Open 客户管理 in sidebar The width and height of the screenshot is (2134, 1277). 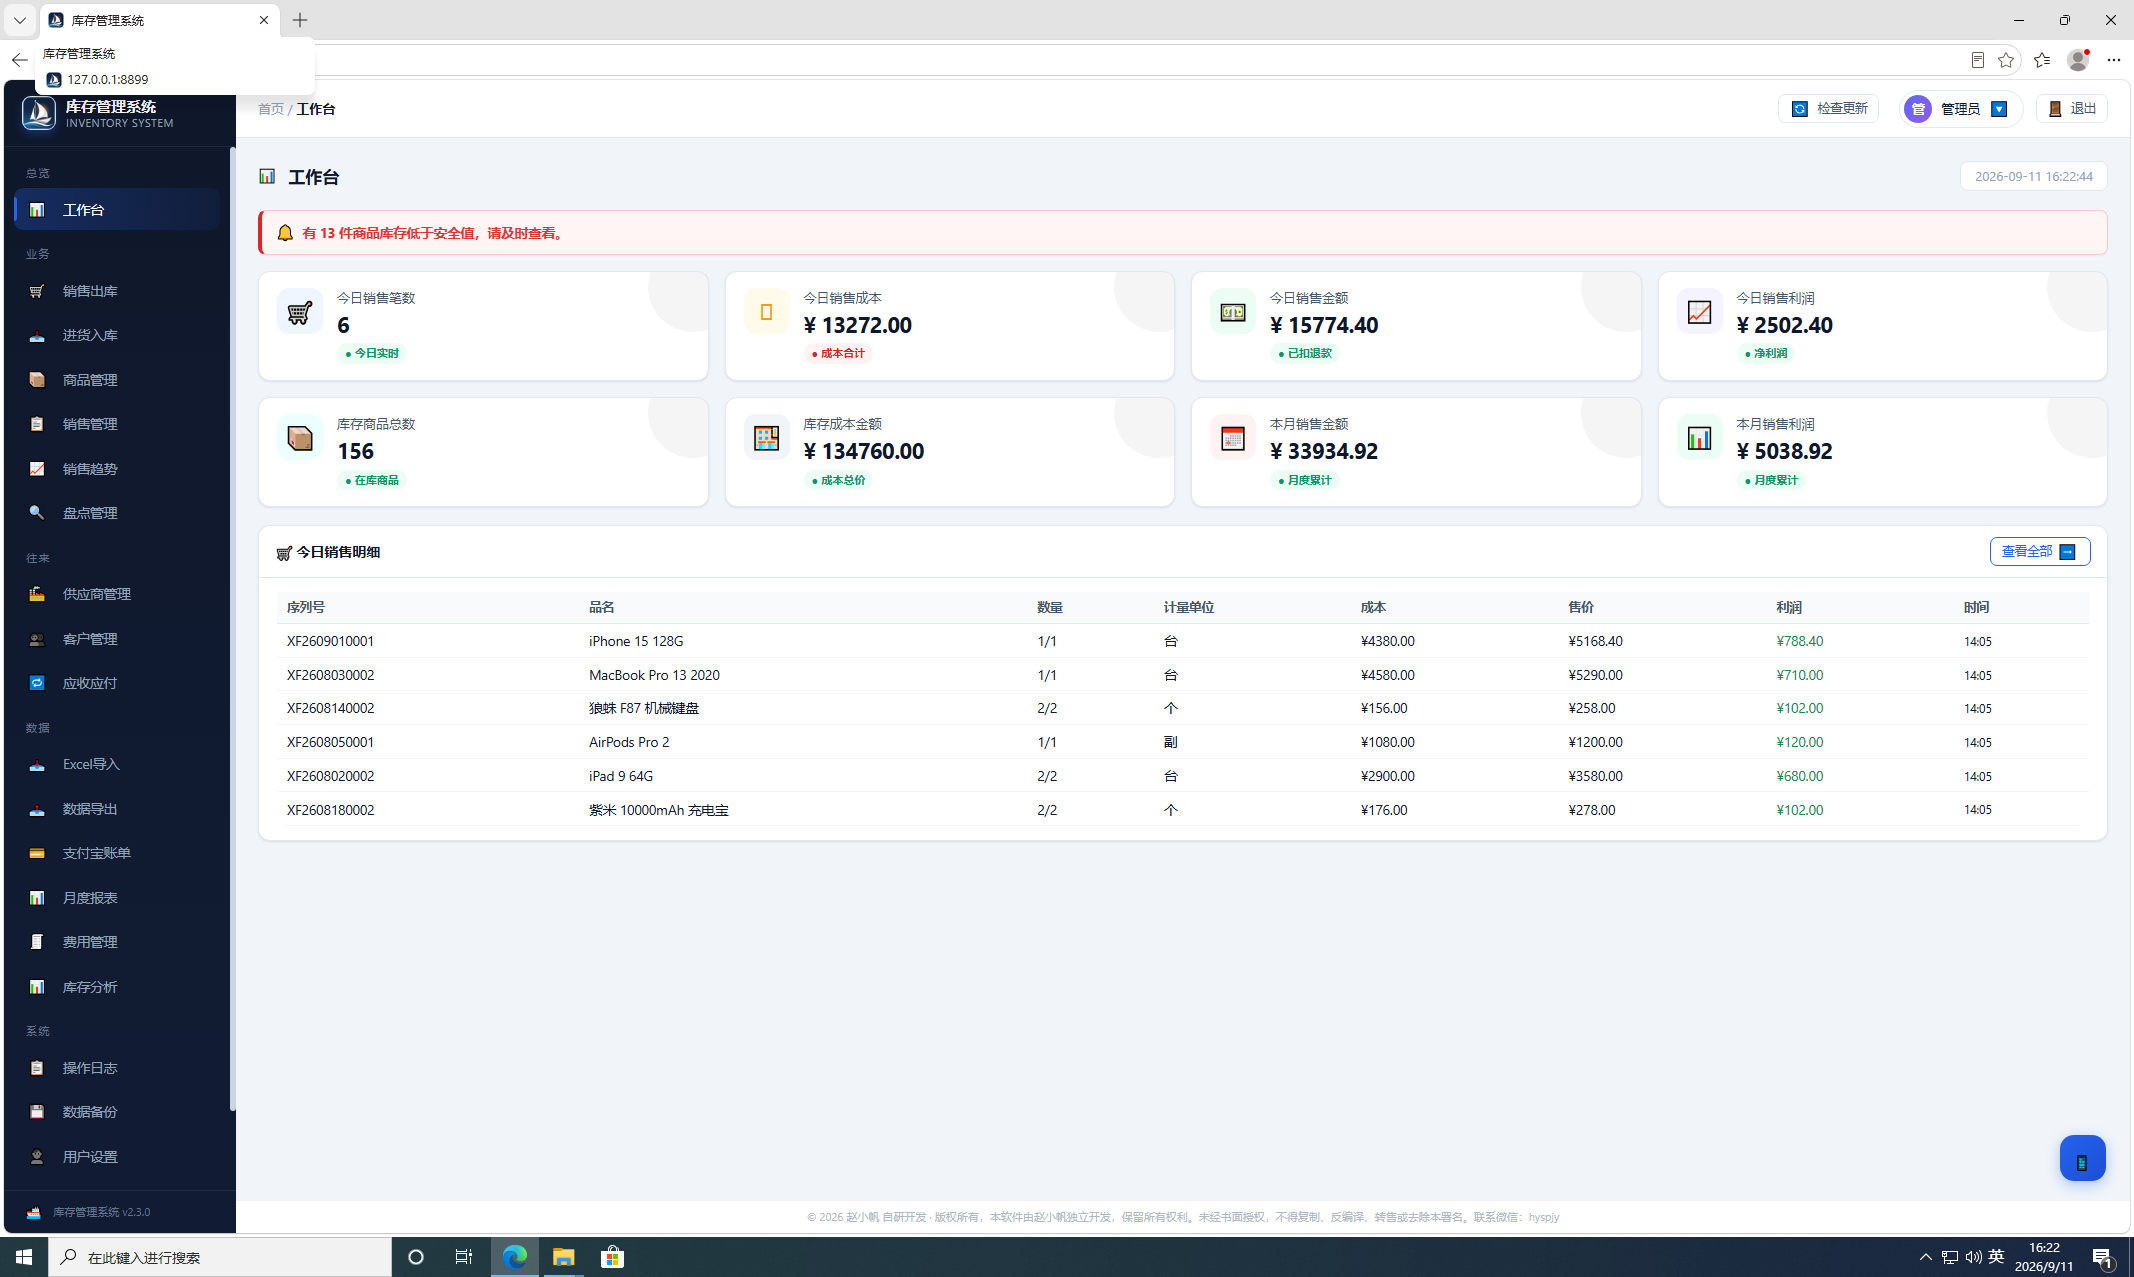pos(117,639)
